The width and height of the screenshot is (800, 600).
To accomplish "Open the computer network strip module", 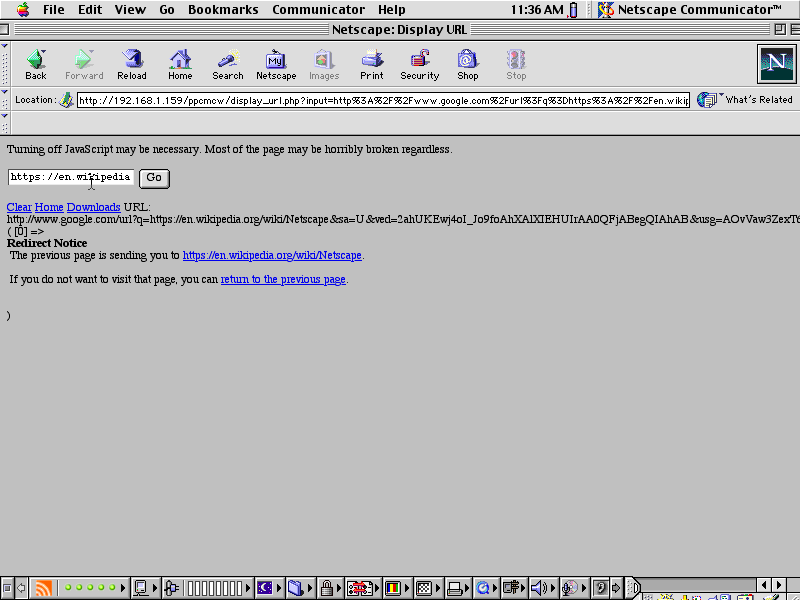I will (145, 588).
